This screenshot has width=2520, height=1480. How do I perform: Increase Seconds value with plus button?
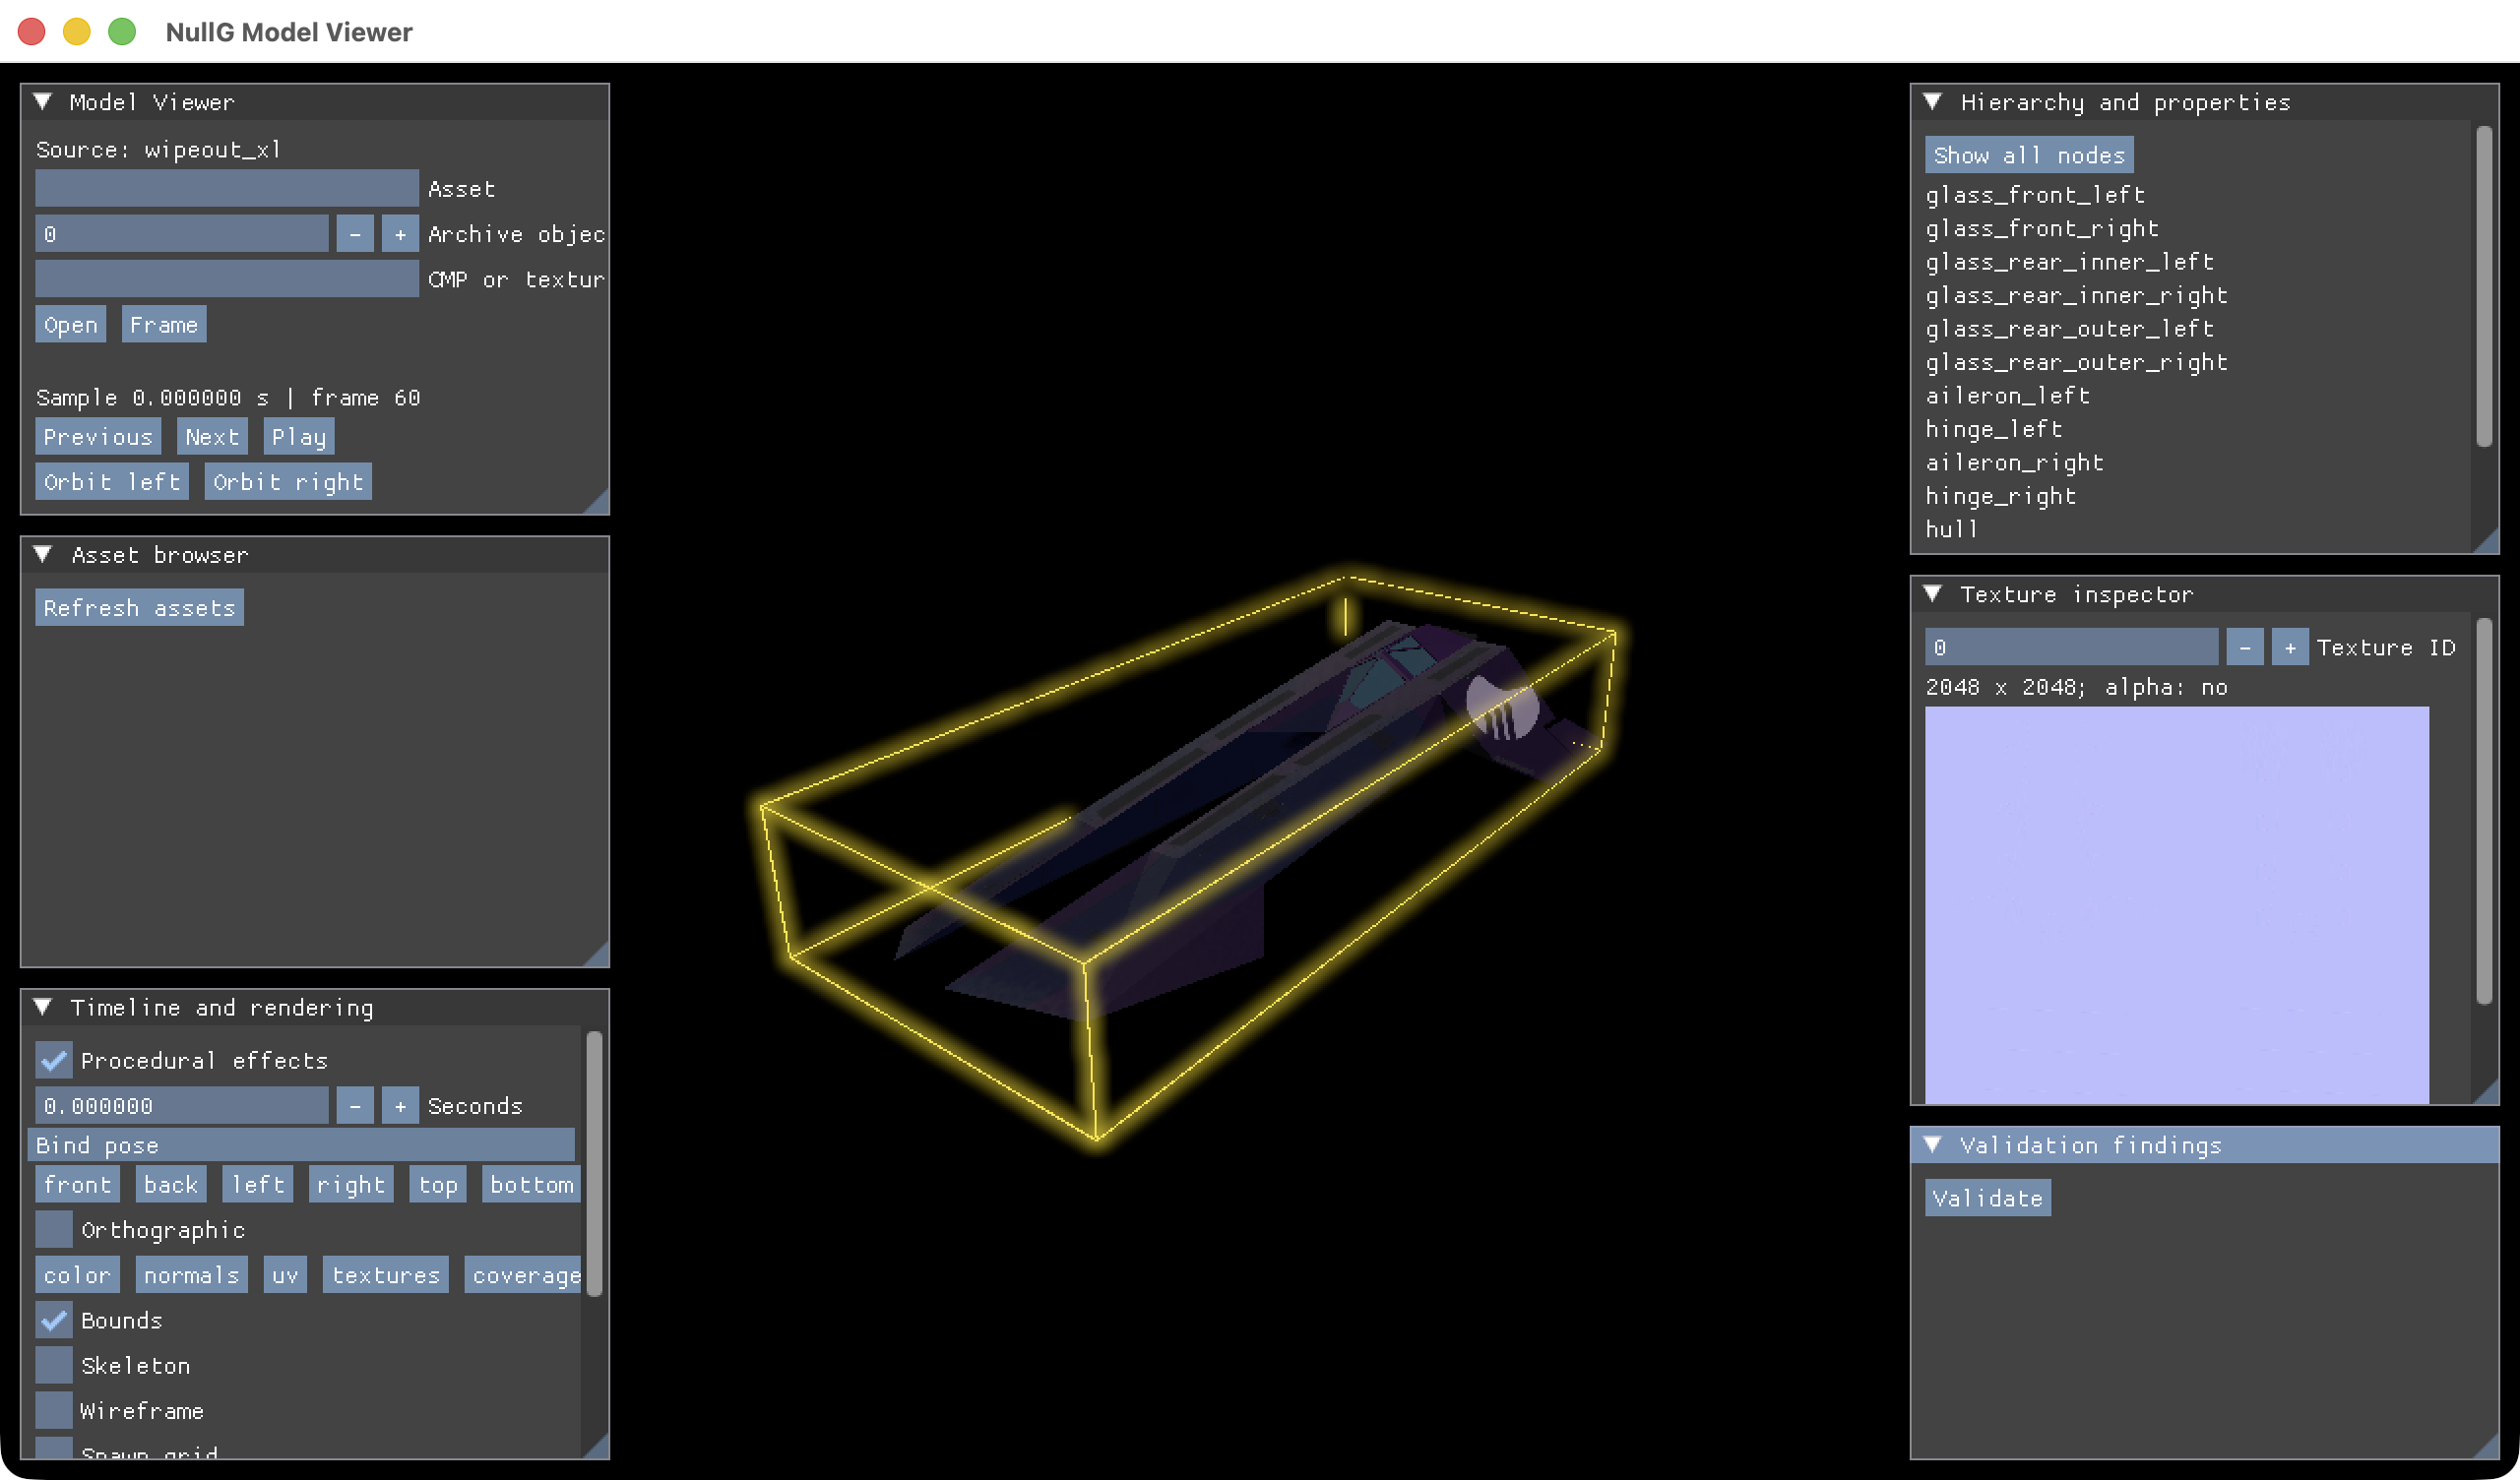pos(400,1106)
